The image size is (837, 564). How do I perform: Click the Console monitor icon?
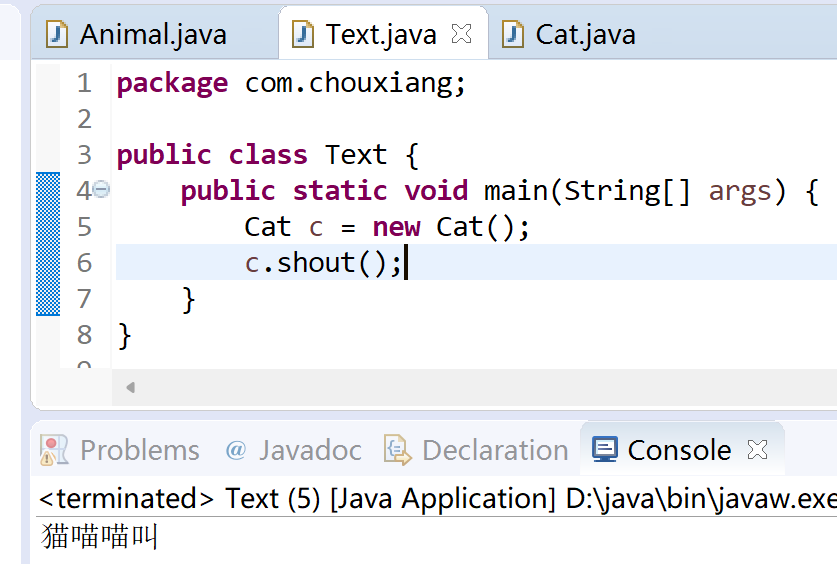pos(605,449)
